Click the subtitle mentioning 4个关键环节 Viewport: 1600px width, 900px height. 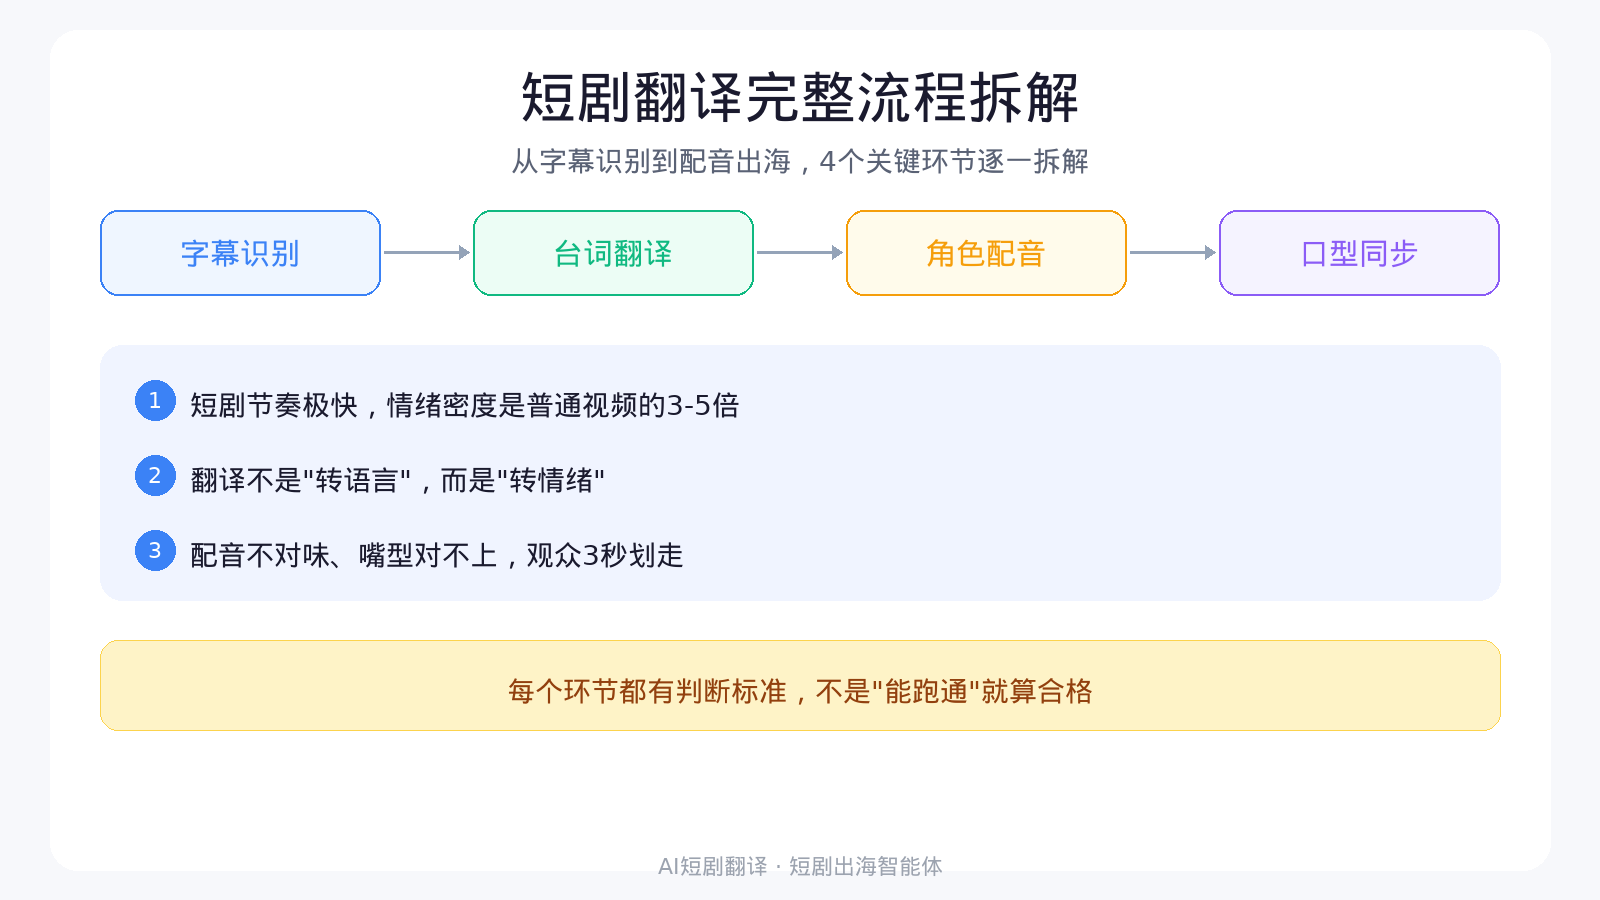coord(800,161)
